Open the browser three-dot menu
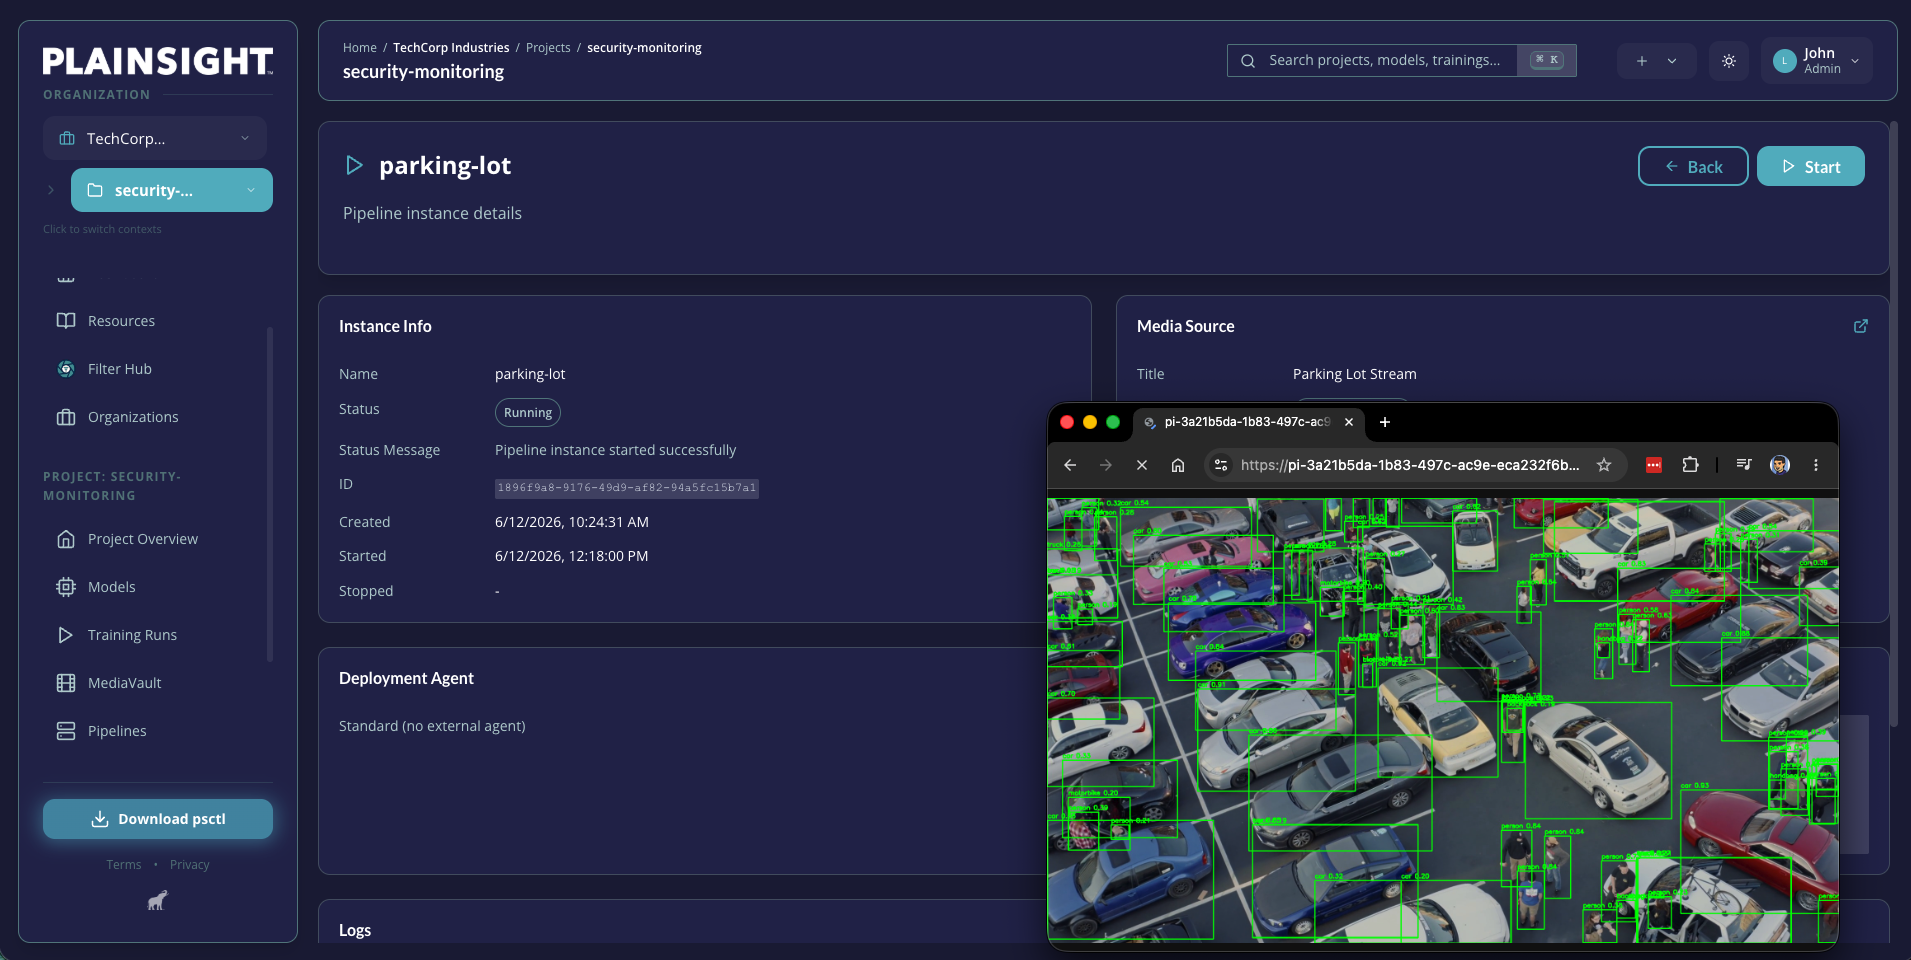 click(1816, 465)
